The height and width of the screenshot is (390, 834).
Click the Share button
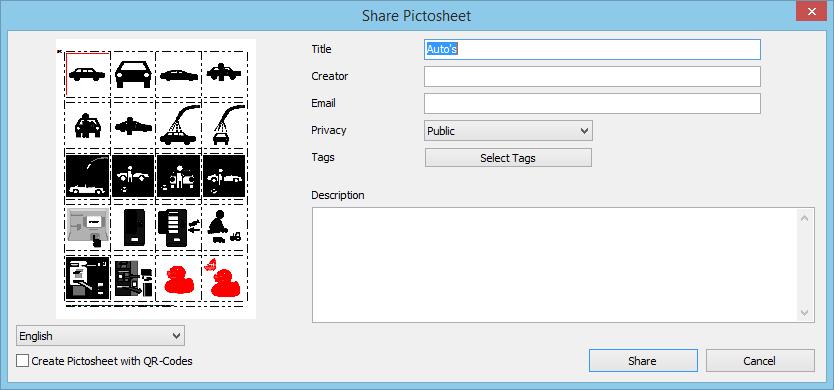643,361
